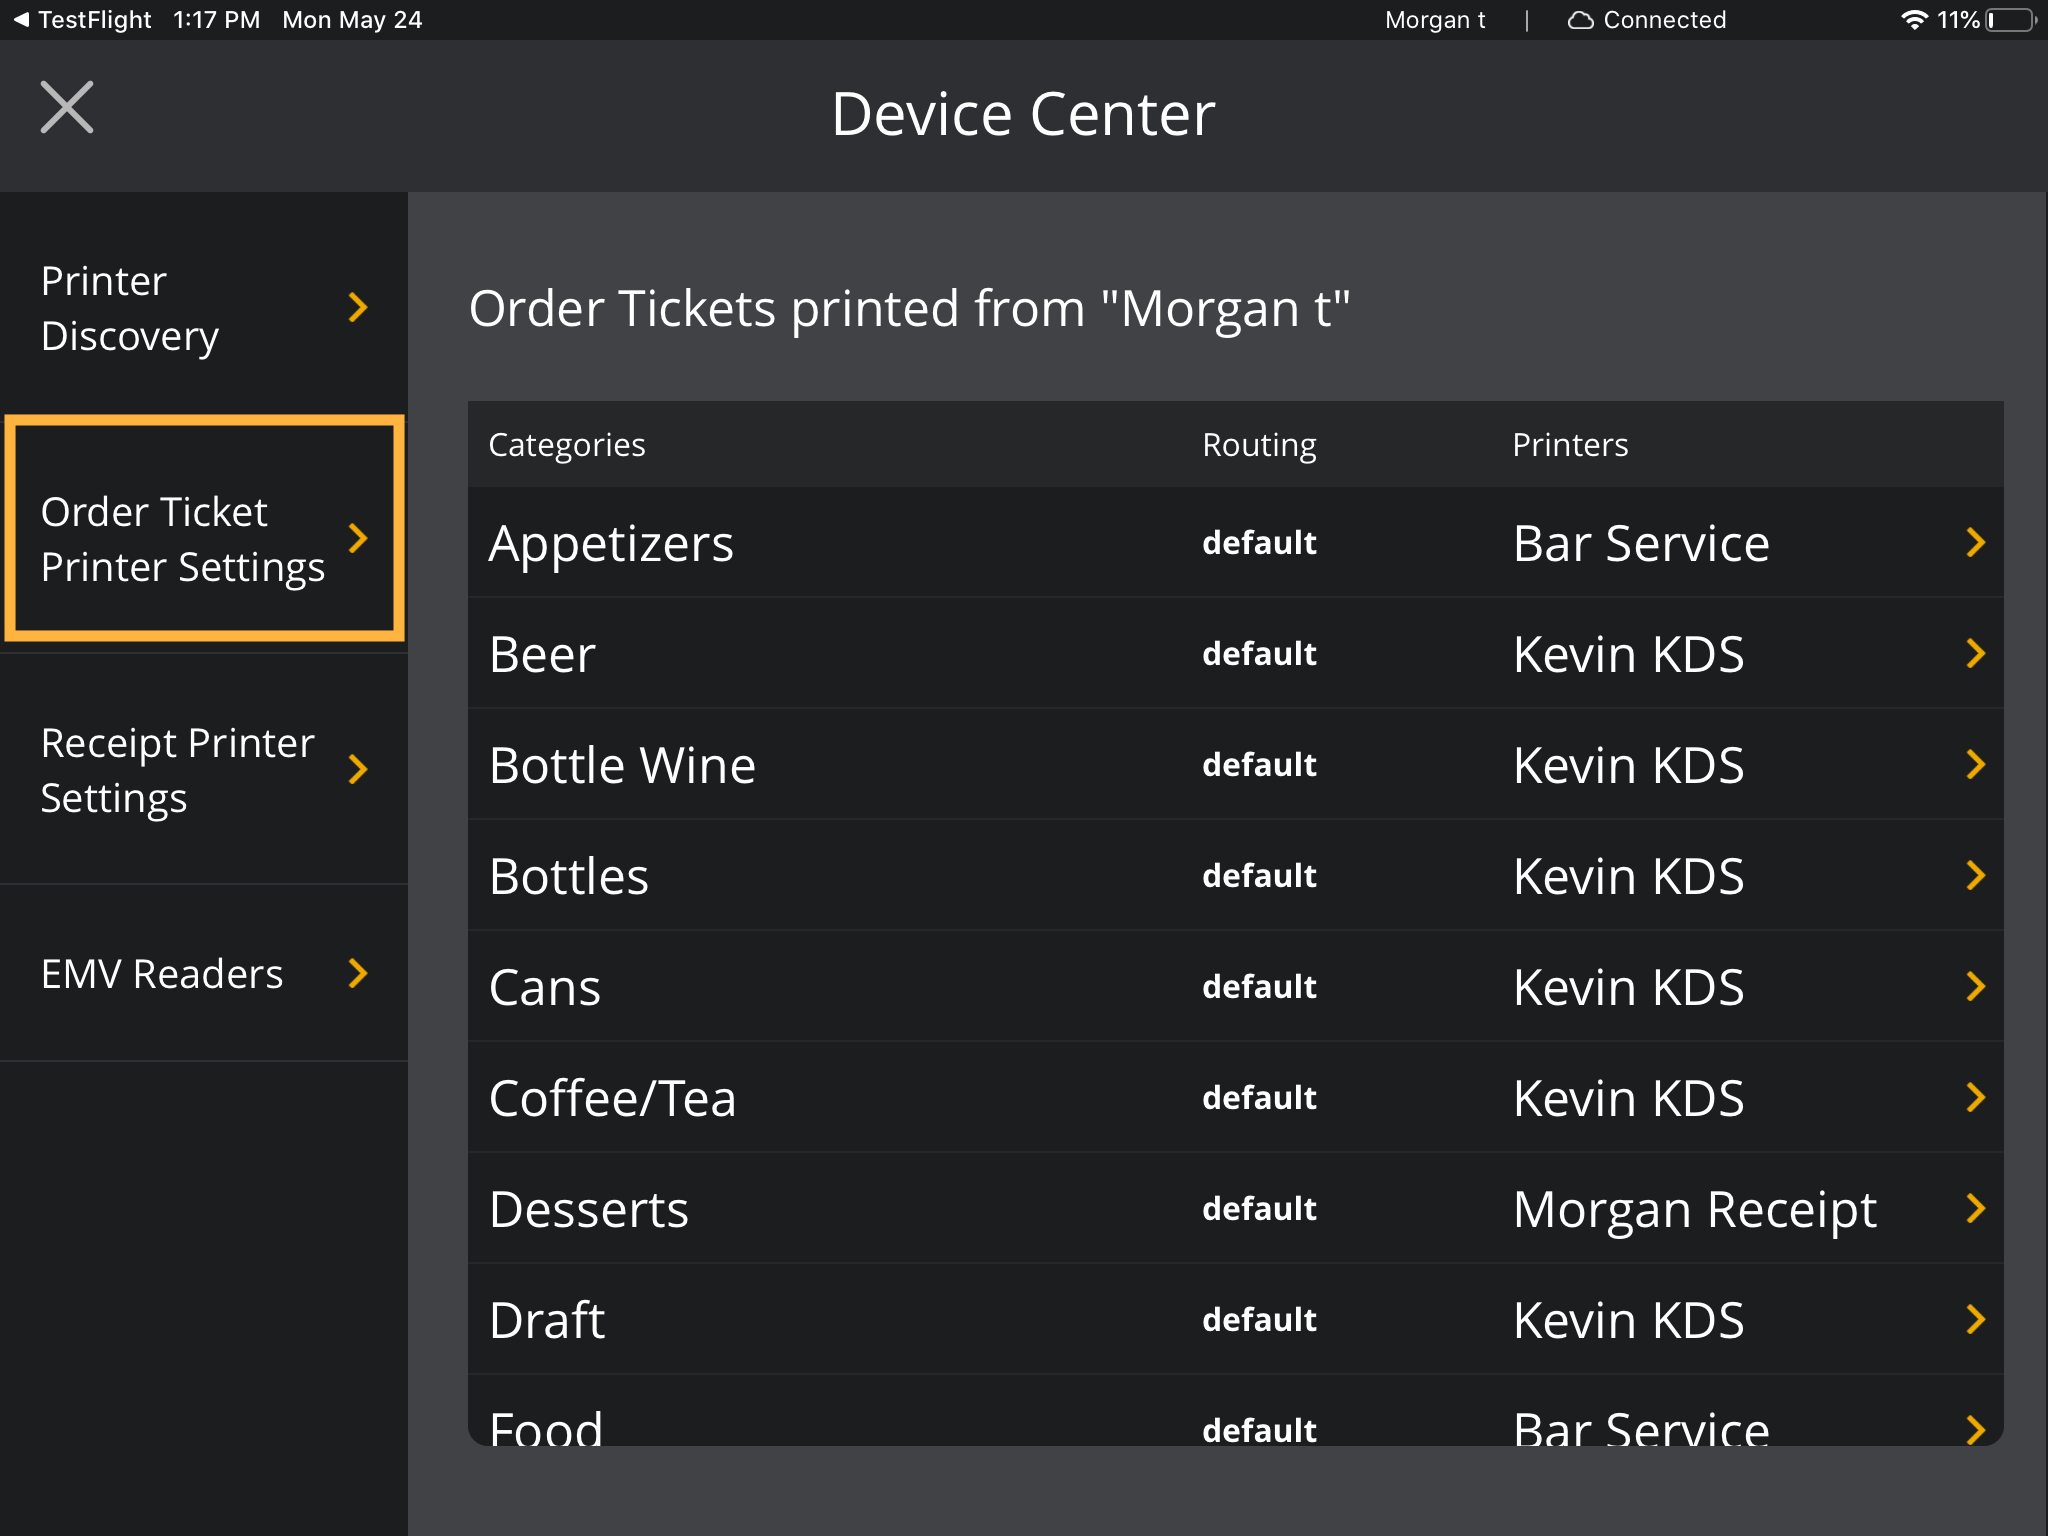This screenshot has height=1536, width=2048.
Task: Select Bar Service printer for Appetizers
Action: [x=1640, y=542]
